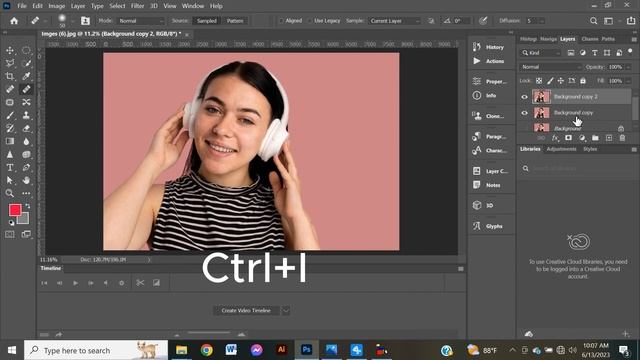
Task: Select the Zoom tool in toolbox
Action: pyautogui.click(x=10, y=193)
